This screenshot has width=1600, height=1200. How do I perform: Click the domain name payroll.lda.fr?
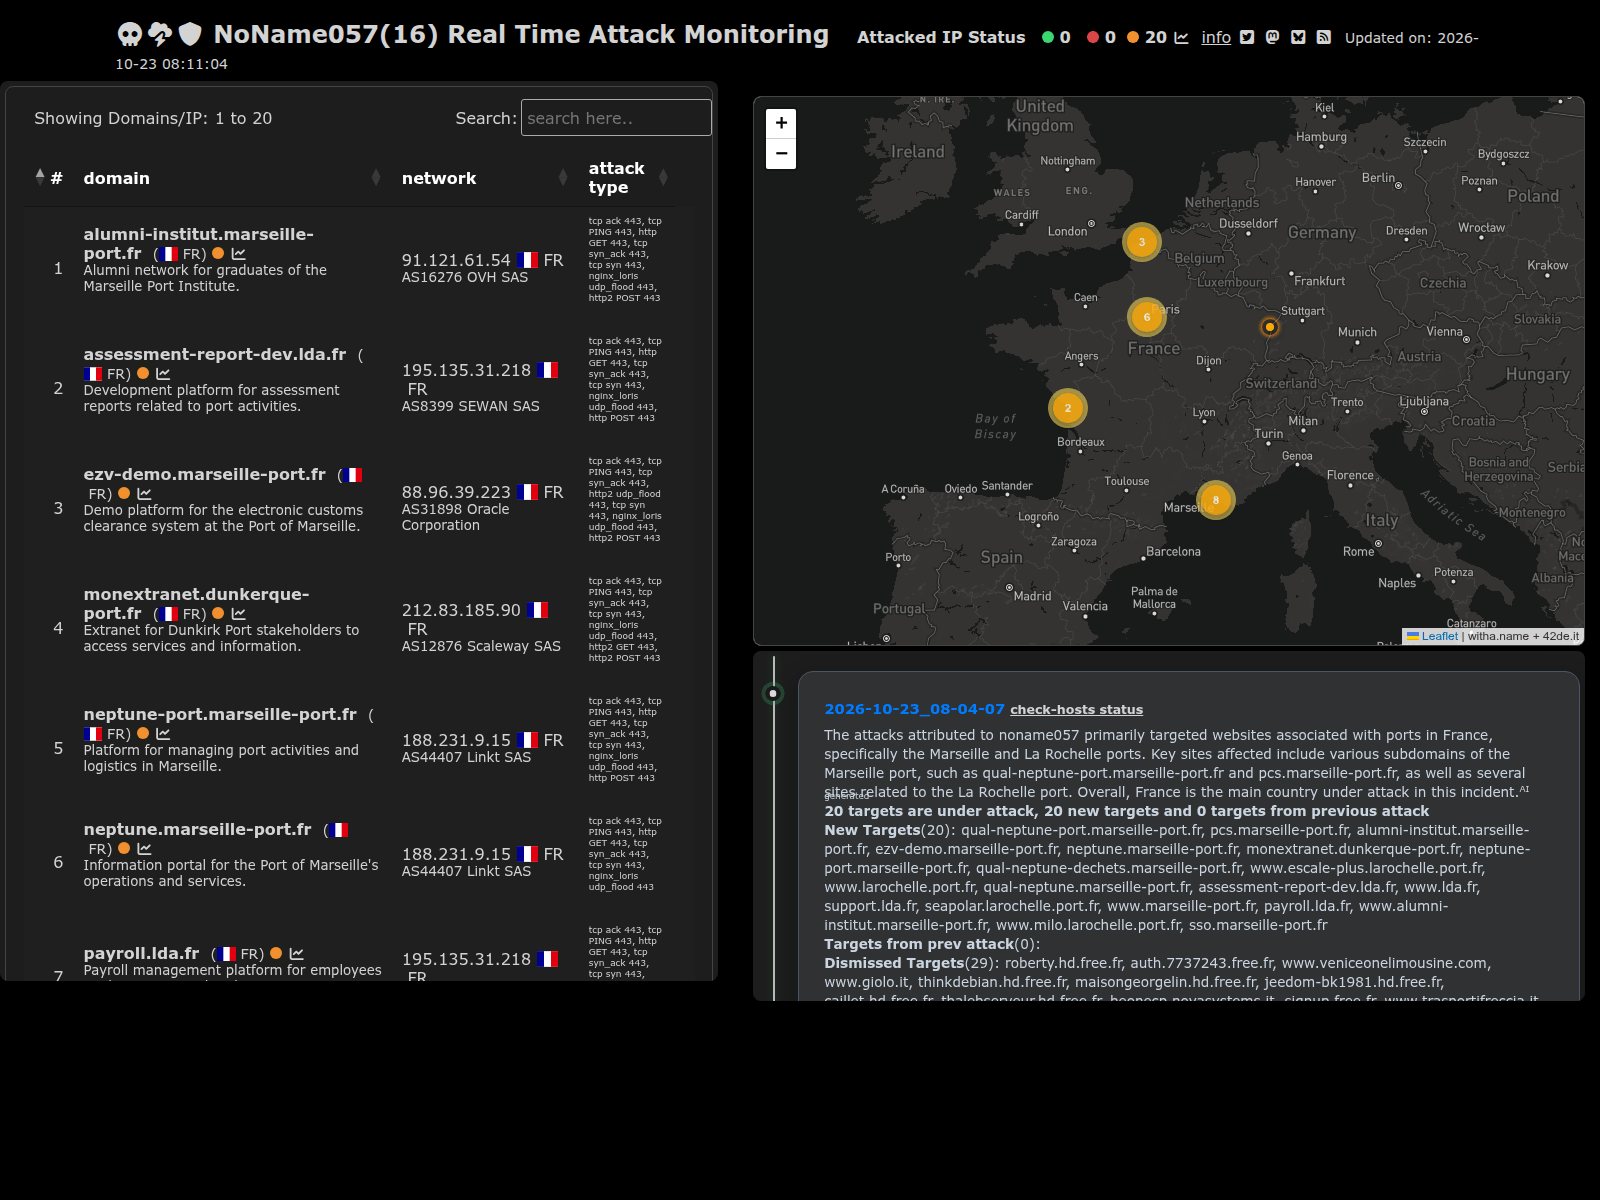(x=141, y=954)
